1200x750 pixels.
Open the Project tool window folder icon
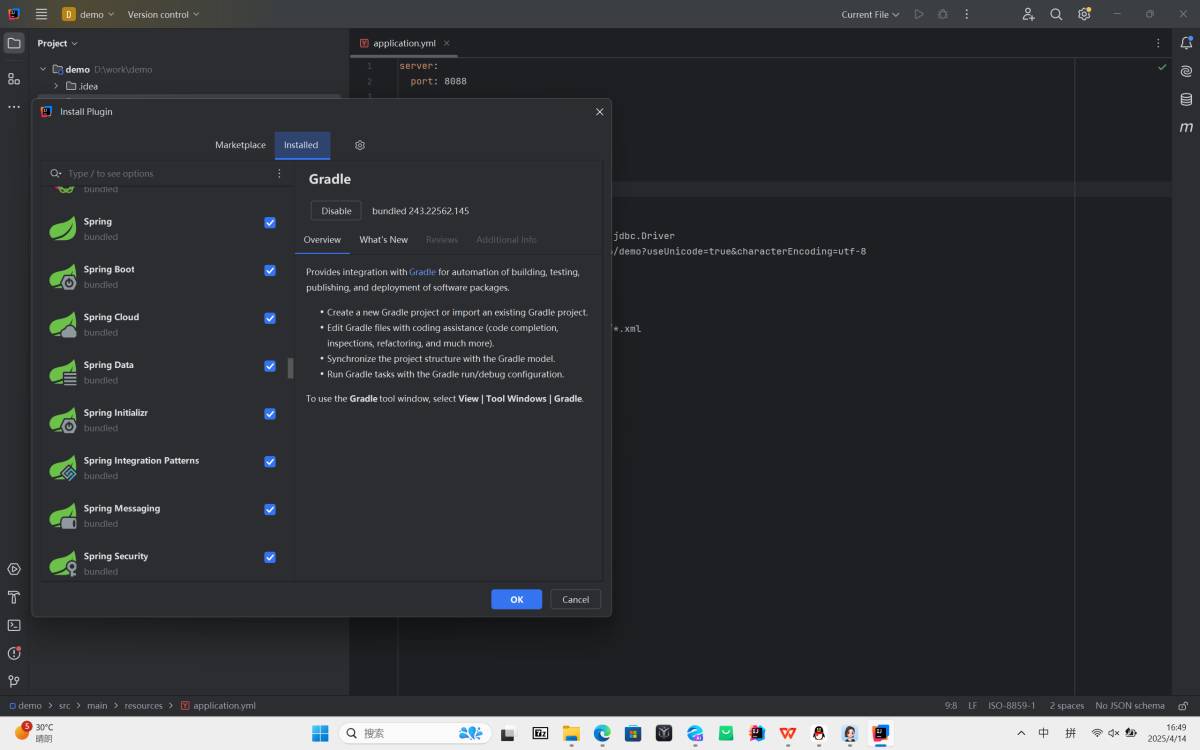[14, 43]
